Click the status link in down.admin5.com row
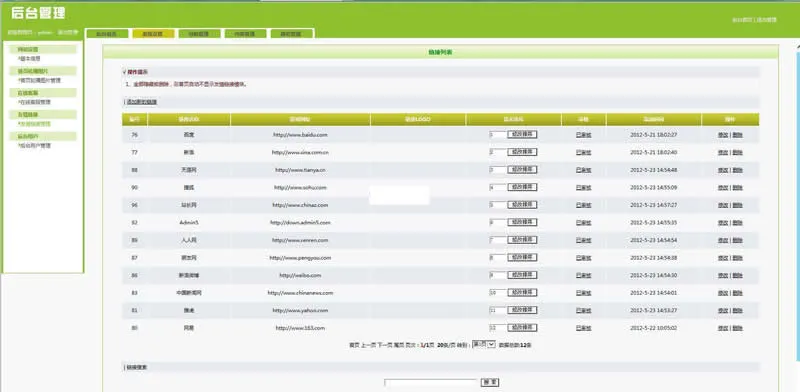This screenshot has height=392, width=800. click(583, 223)
